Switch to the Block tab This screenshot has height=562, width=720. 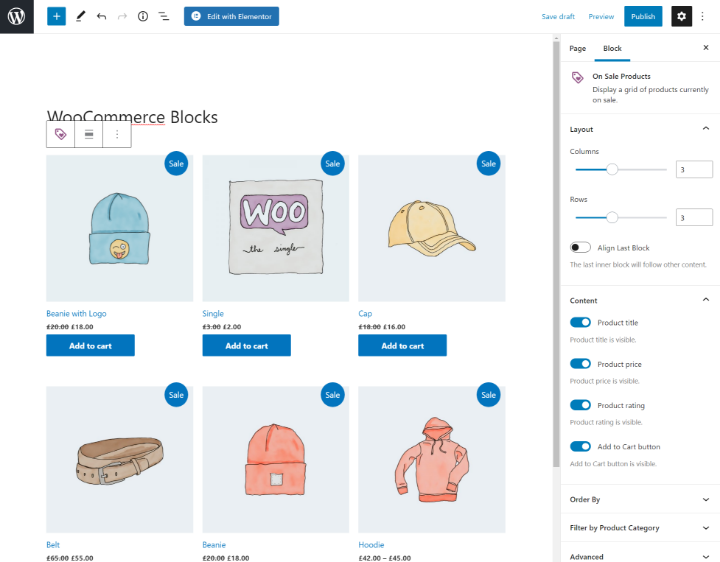tap(612, 48)
